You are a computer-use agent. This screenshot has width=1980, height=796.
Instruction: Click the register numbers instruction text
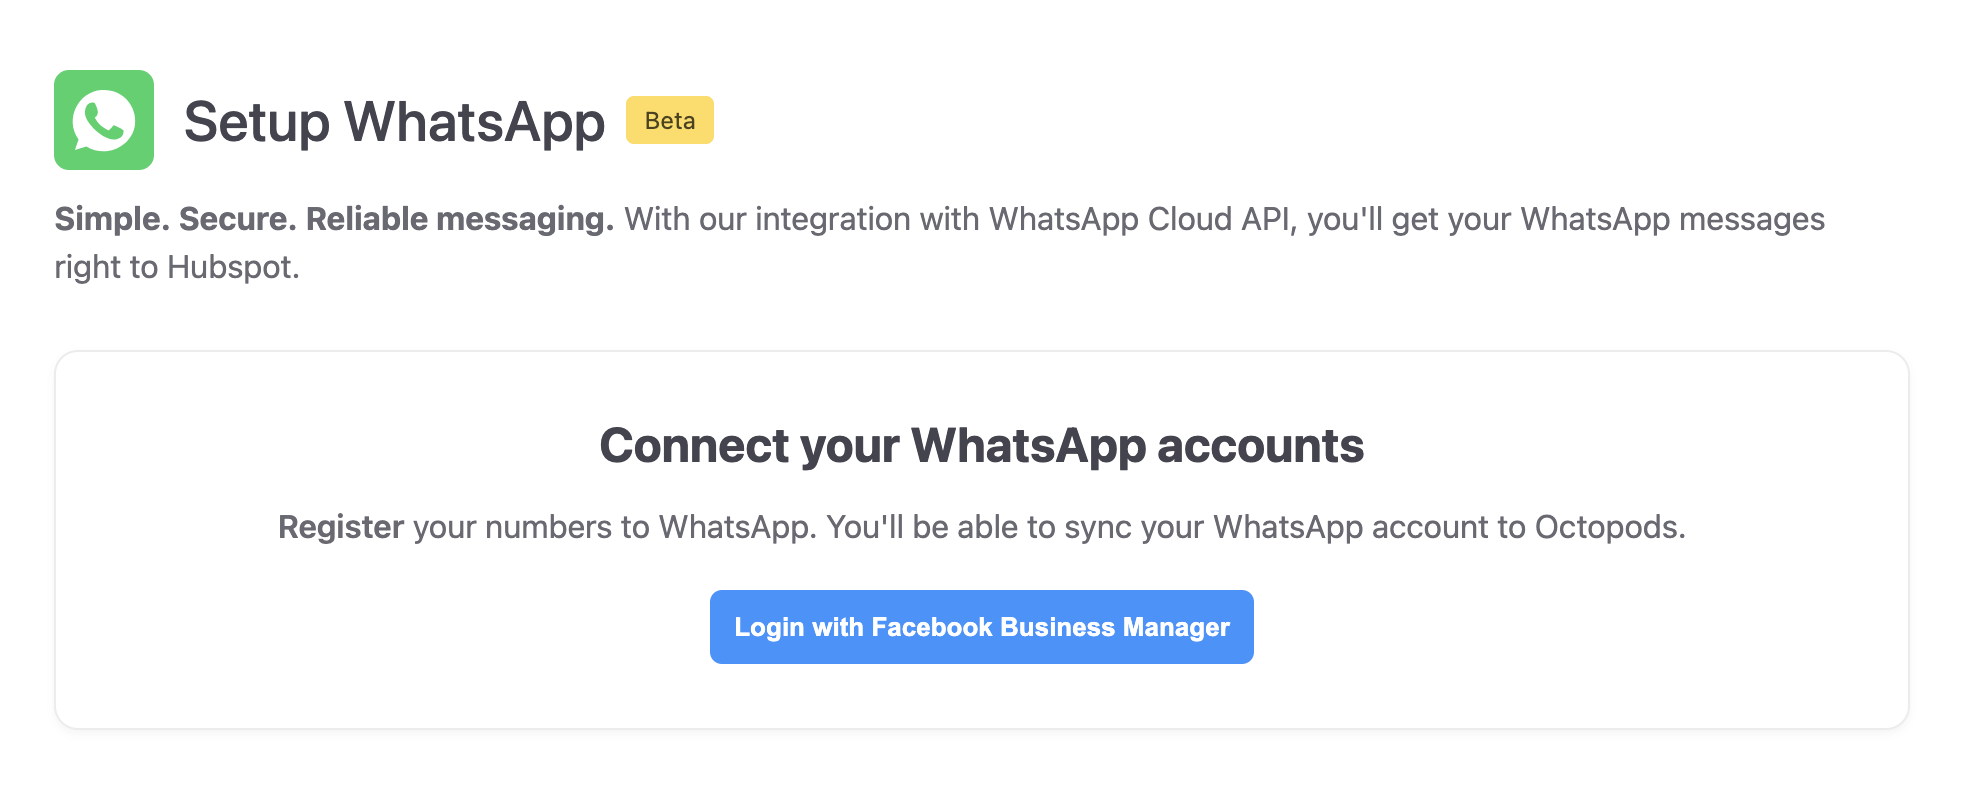pos(981,527)
